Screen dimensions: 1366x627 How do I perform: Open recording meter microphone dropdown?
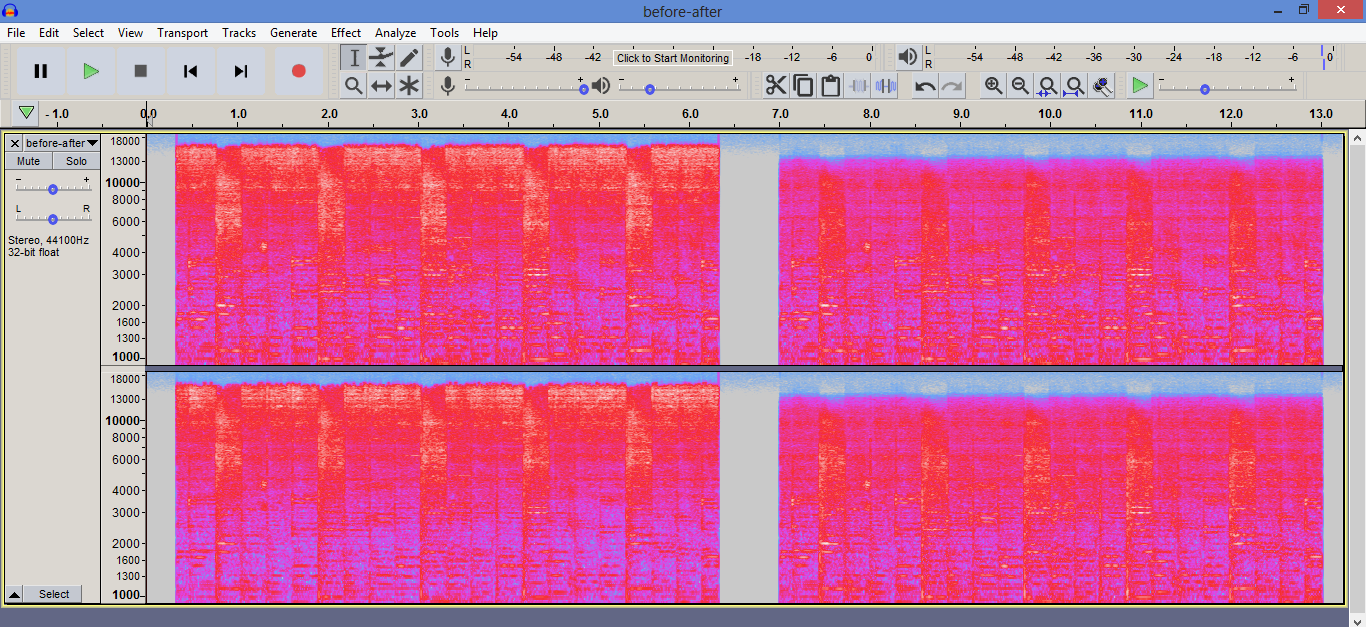coord(448,58)
